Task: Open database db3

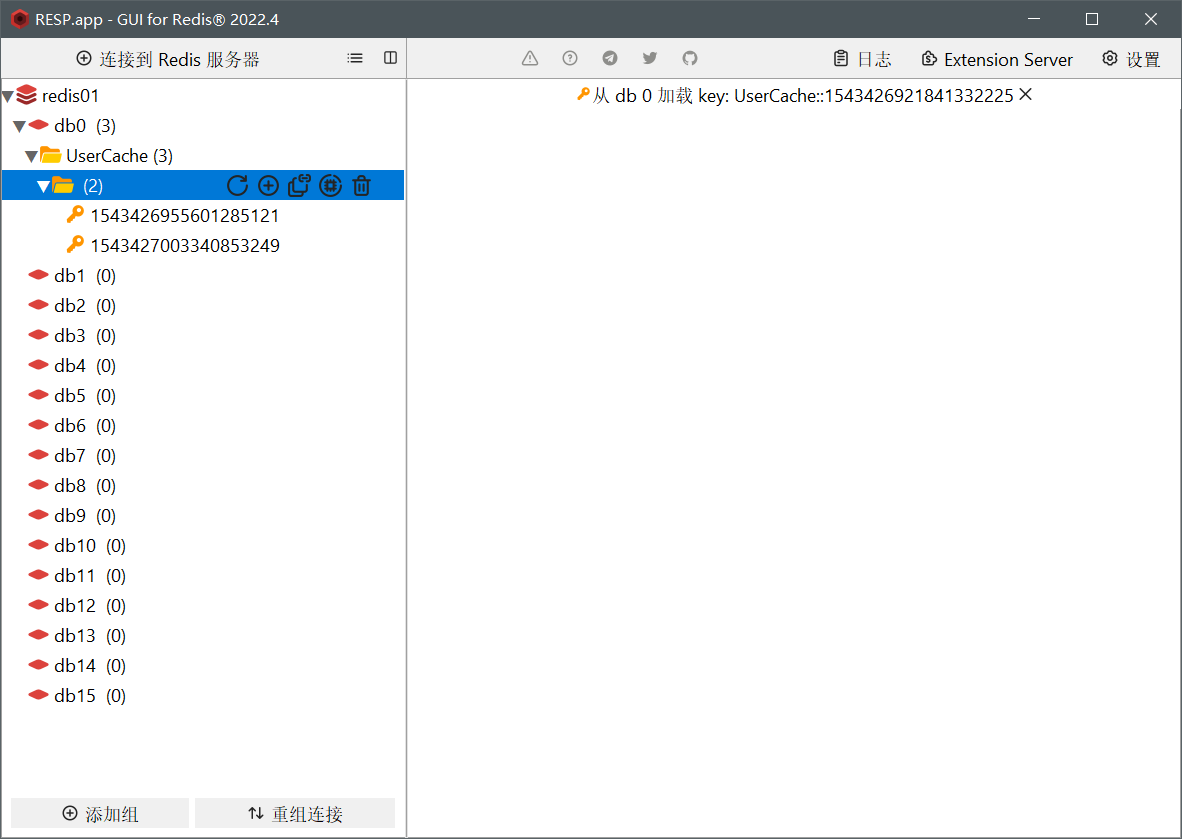Action: click(72, 336)
